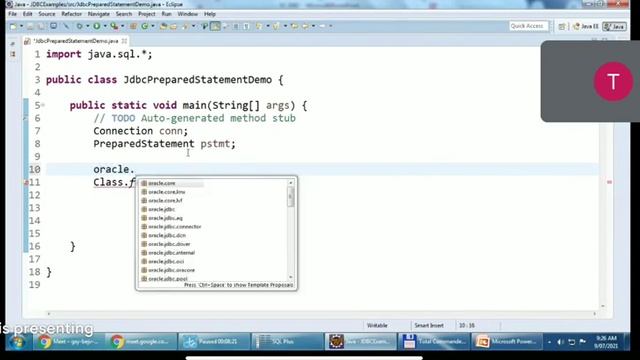Click the volume icon in the system tray

560,342
